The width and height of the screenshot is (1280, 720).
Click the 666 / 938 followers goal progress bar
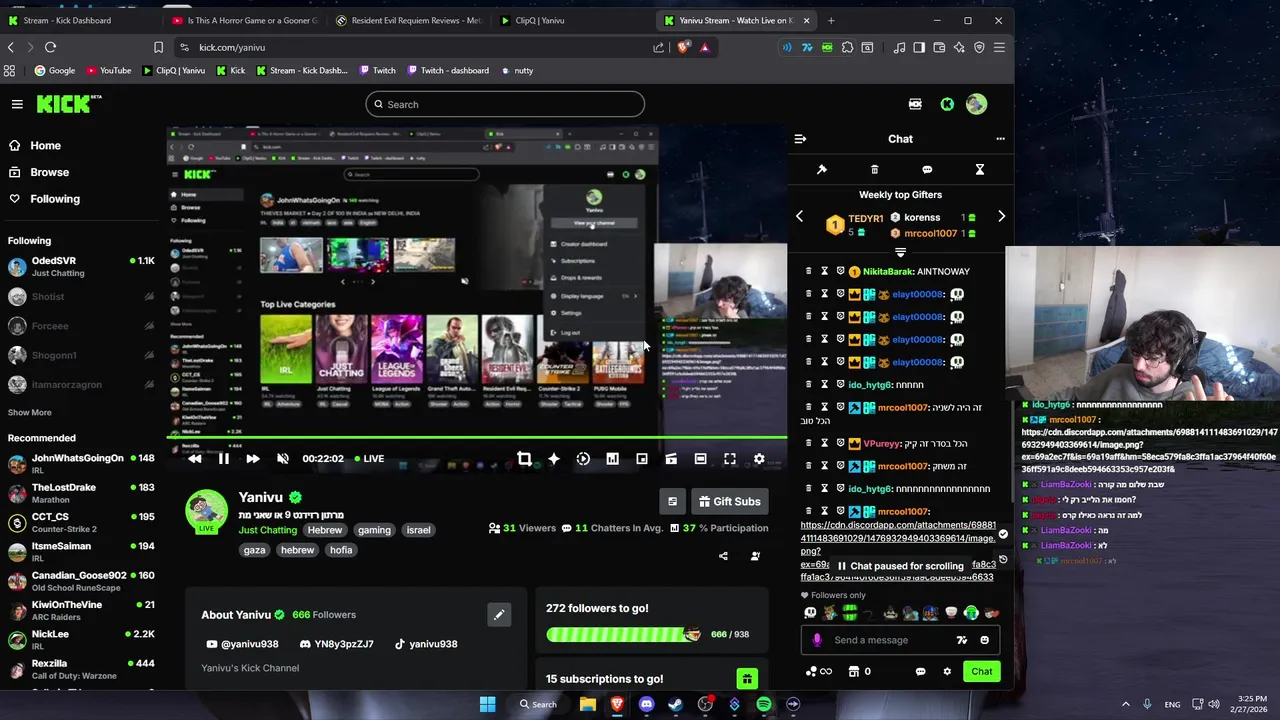[x=624, y=634]
